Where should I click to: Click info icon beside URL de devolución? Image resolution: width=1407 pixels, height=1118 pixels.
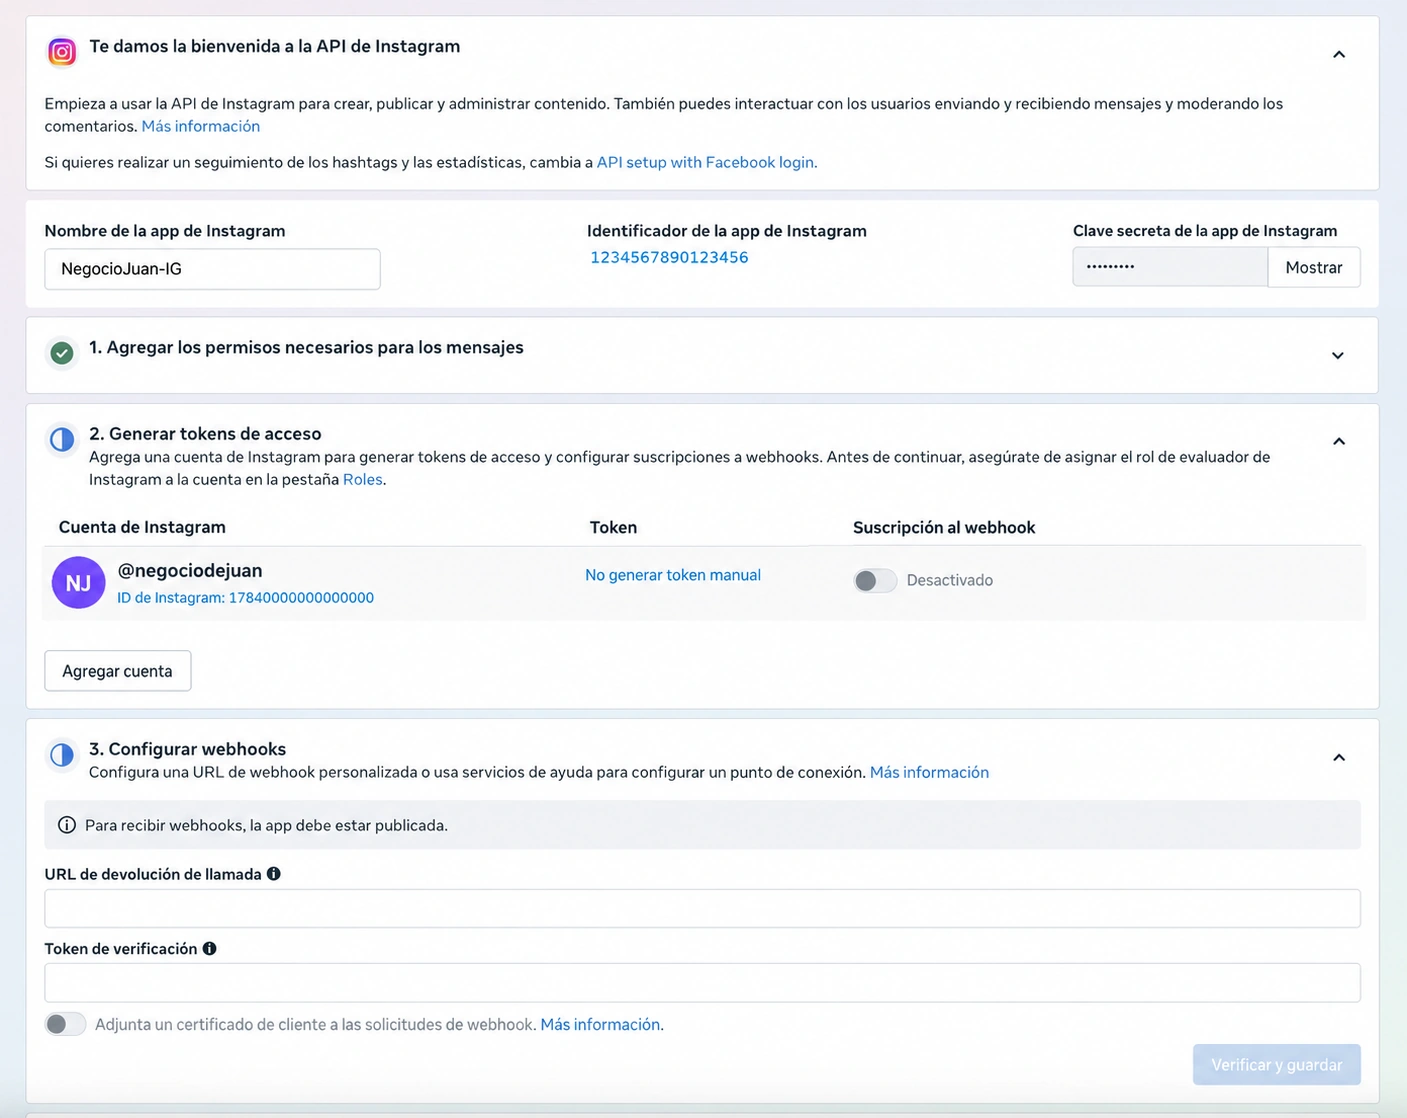coord(274,874)
